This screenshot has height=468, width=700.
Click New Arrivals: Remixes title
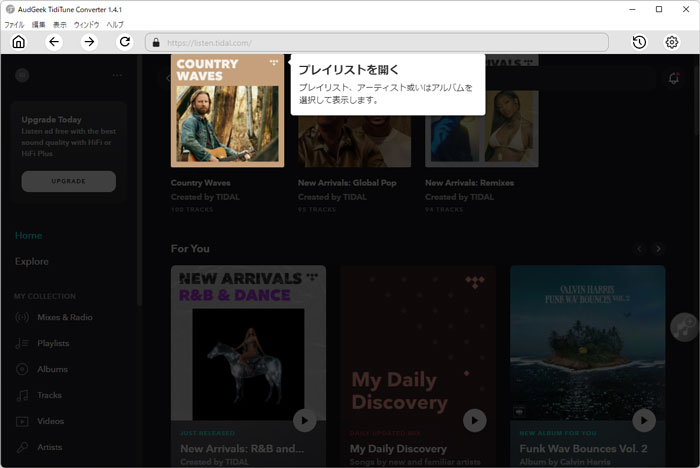pos(469,183)
